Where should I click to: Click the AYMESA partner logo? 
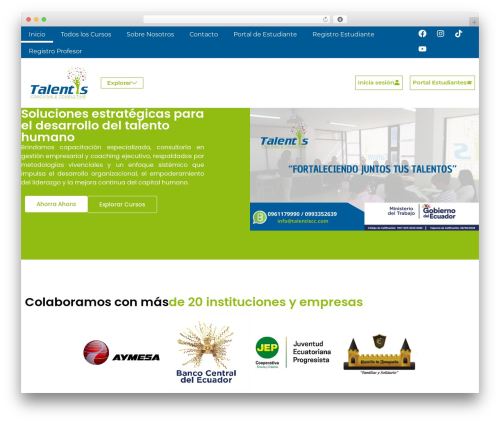coord(121,353)
